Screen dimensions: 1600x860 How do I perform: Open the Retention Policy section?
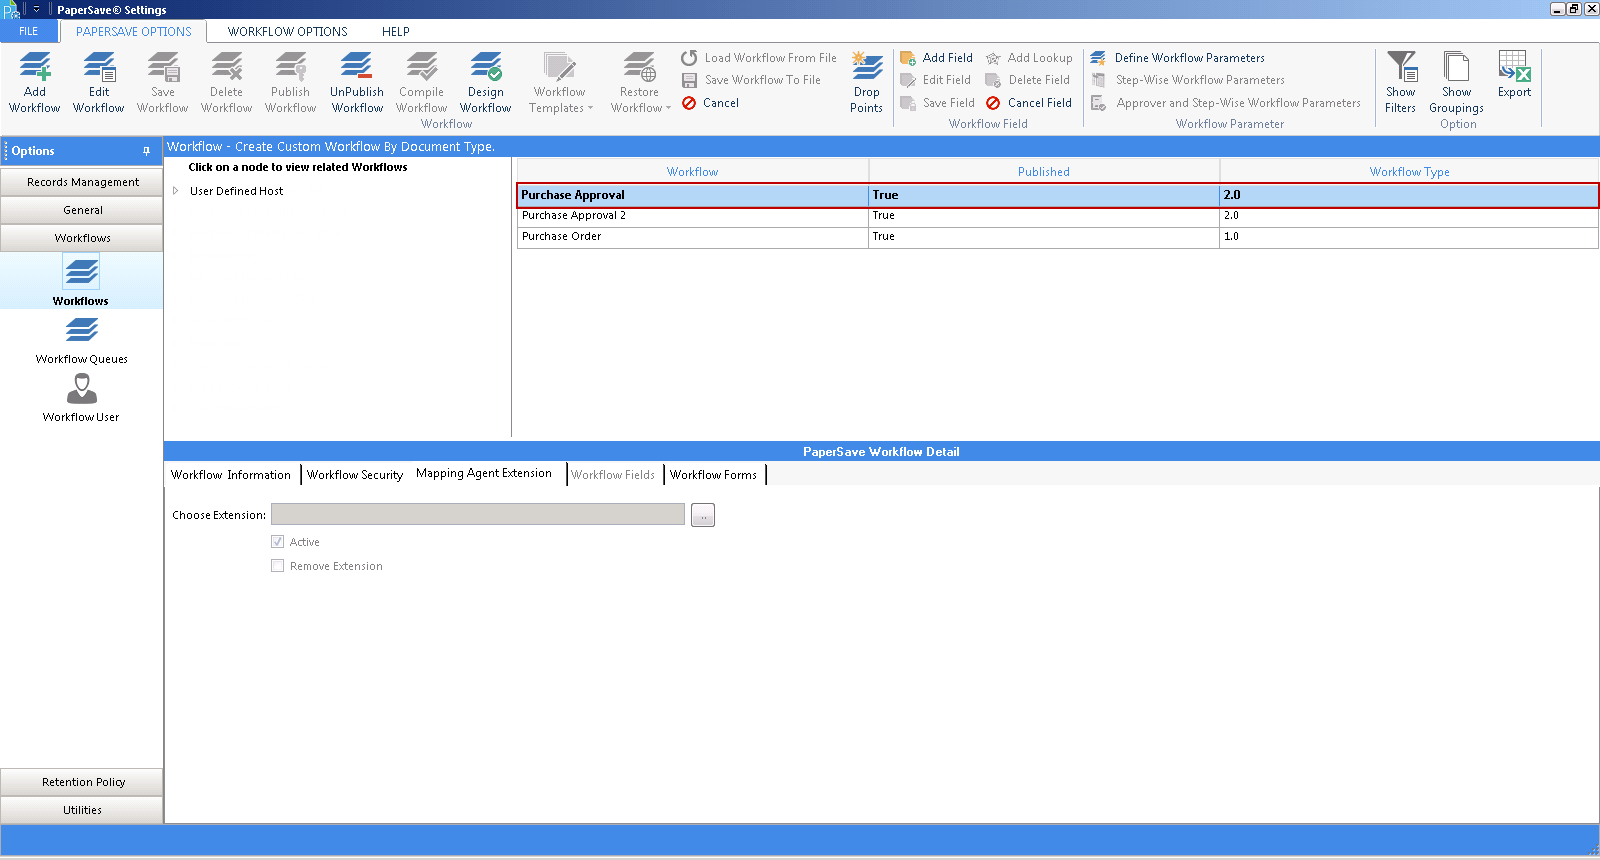click(x=82, y=782)
